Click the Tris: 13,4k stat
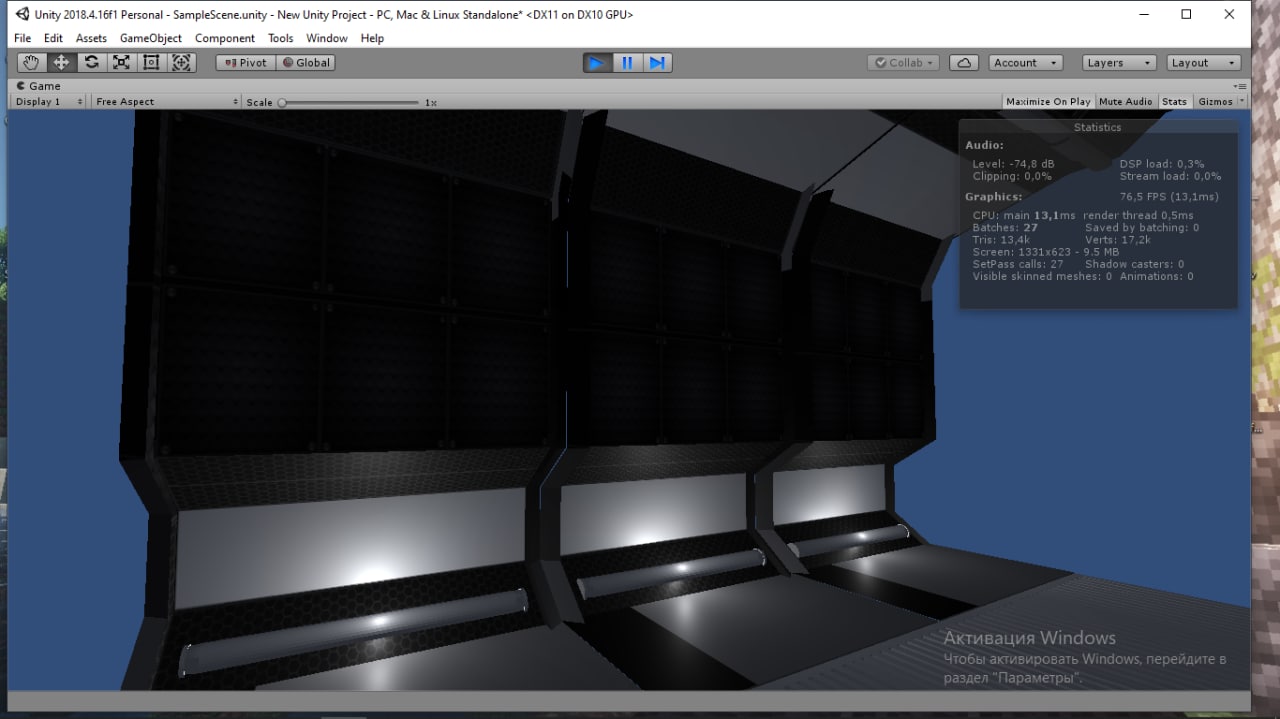 click(x=1001, y=240)
